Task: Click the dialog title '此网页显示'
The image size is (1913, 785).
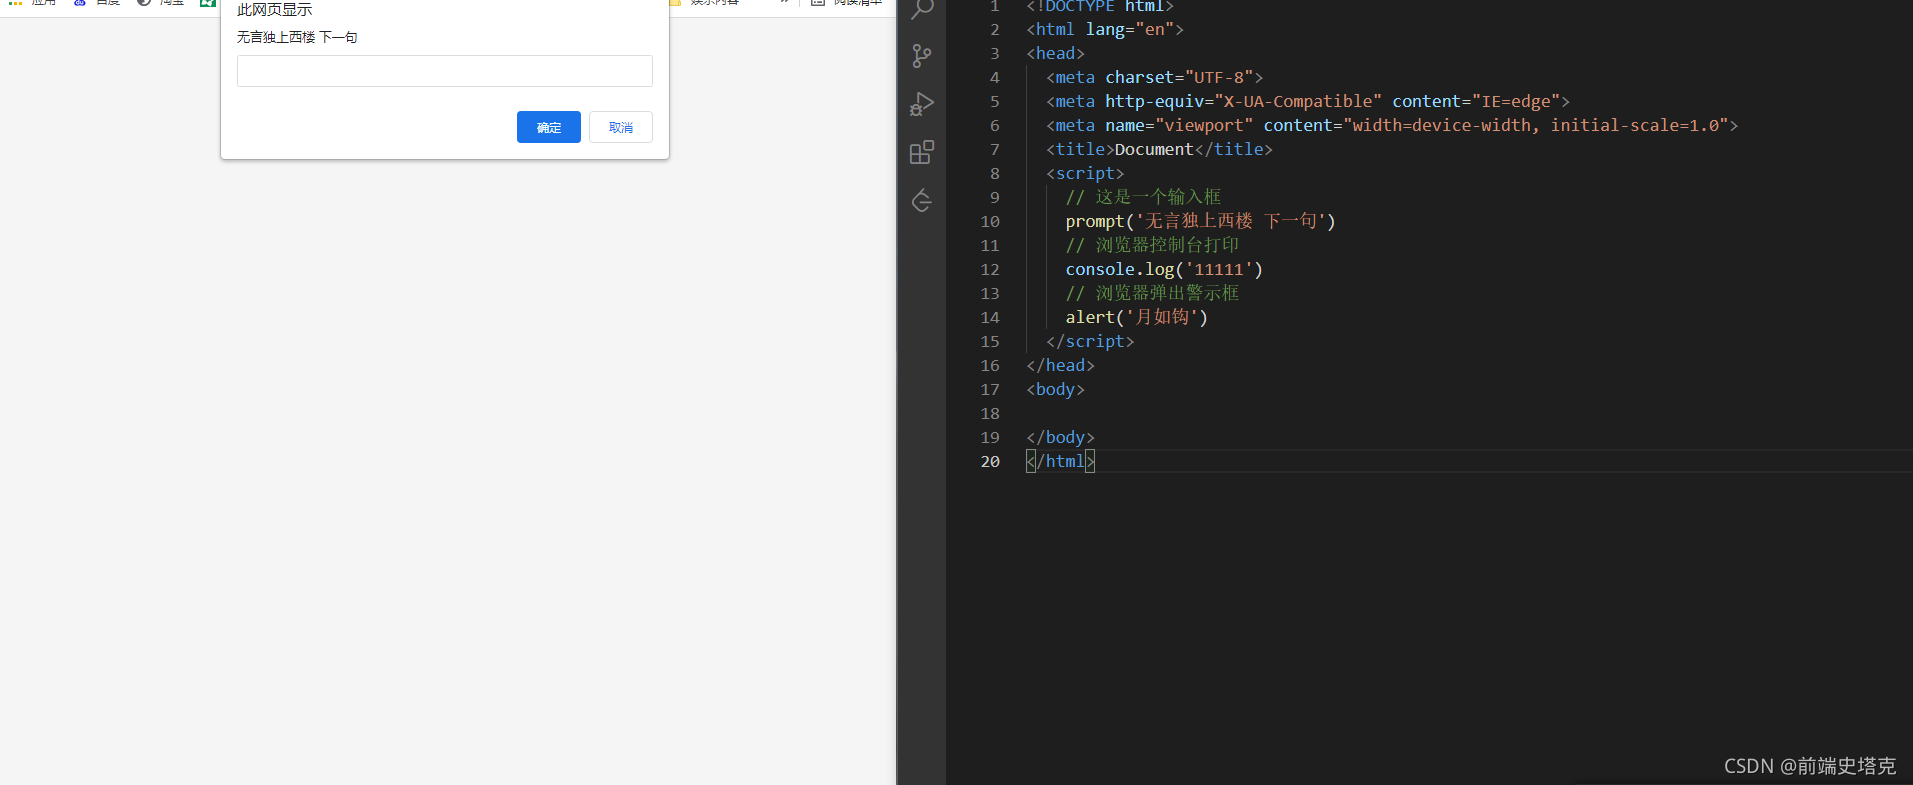Action: [x=275, y=10]
